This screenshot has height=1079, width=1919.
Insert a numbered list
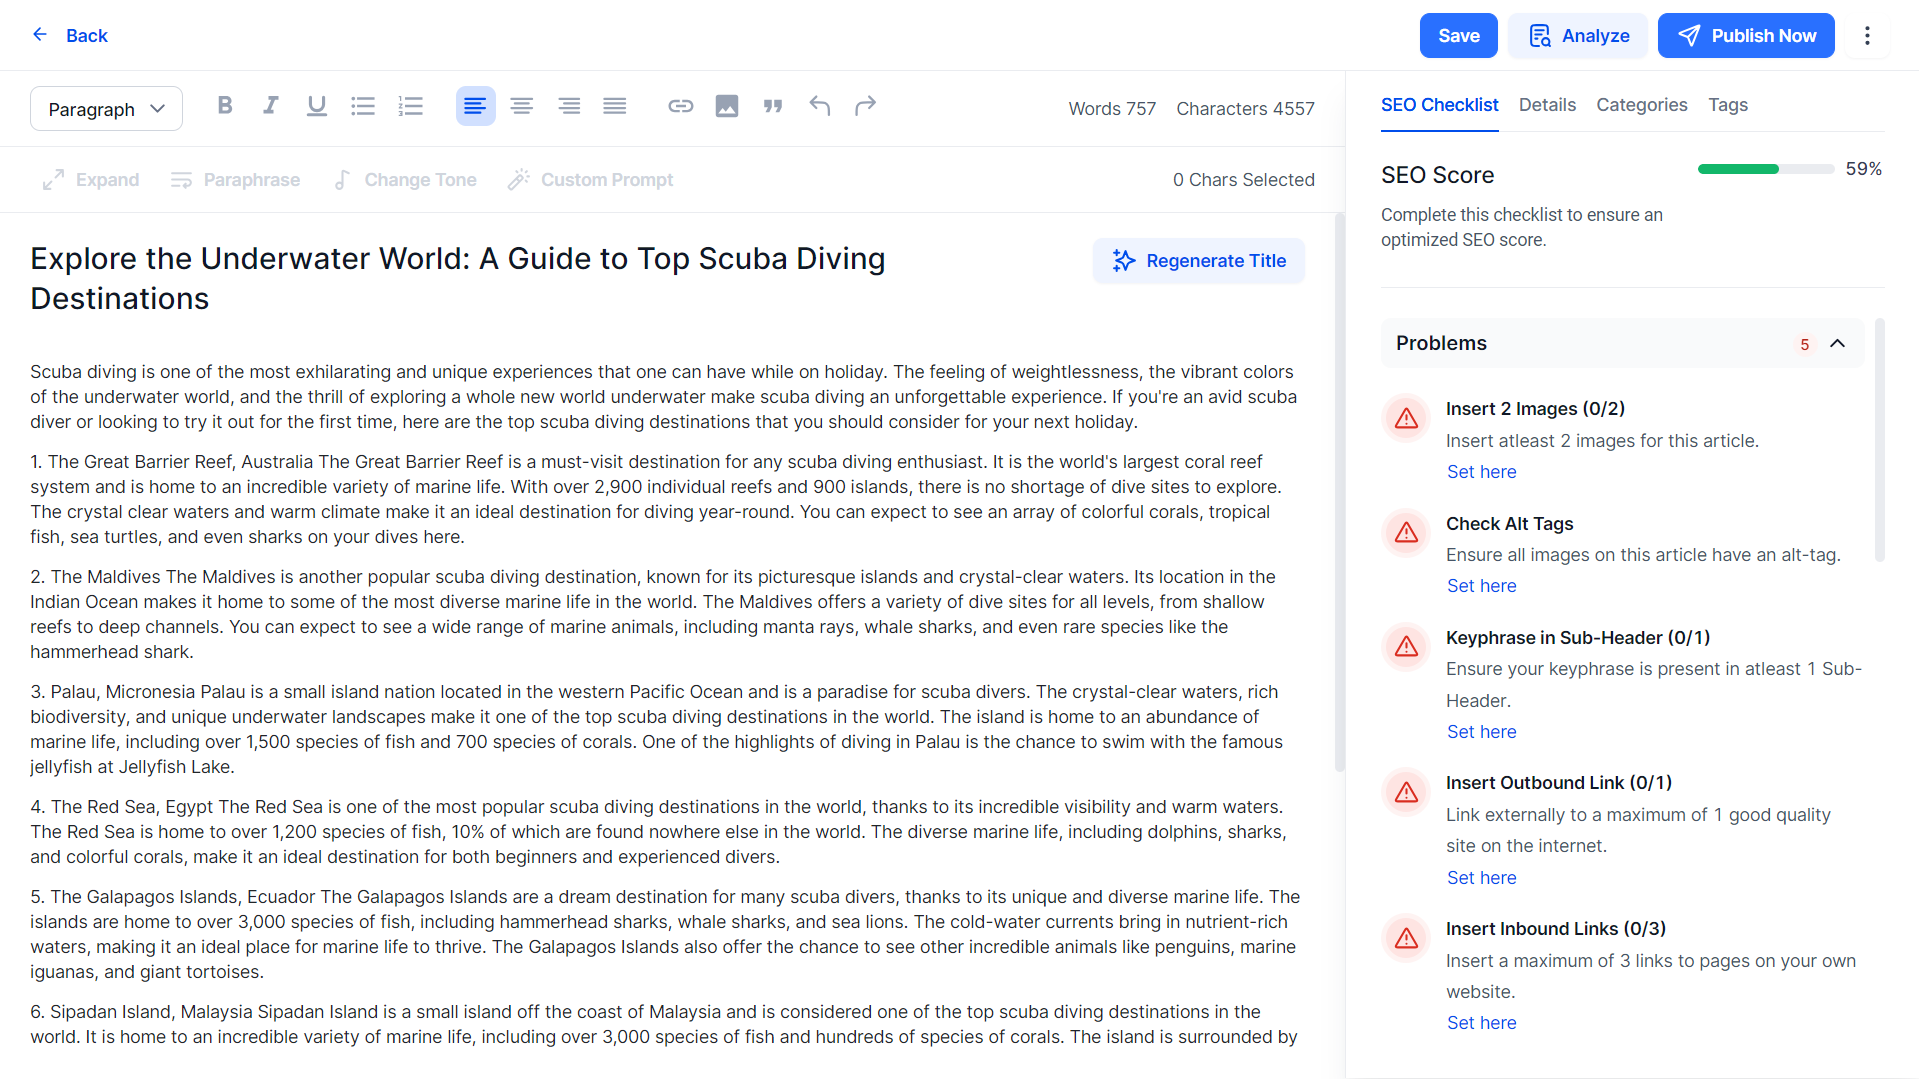pos(411,106)
